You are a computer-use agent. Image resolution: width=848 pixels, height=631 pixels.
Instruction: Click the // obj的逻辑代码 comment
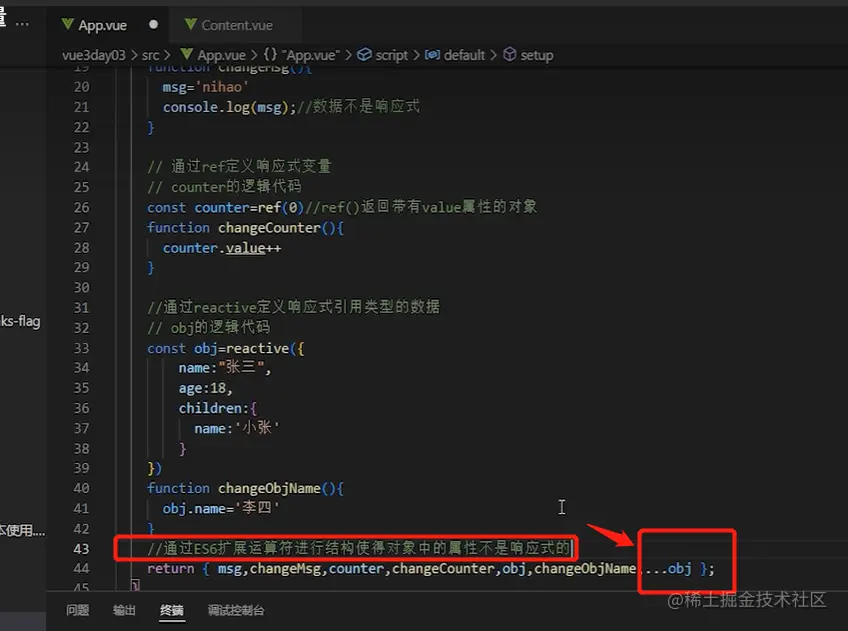(x=208, y=328)
